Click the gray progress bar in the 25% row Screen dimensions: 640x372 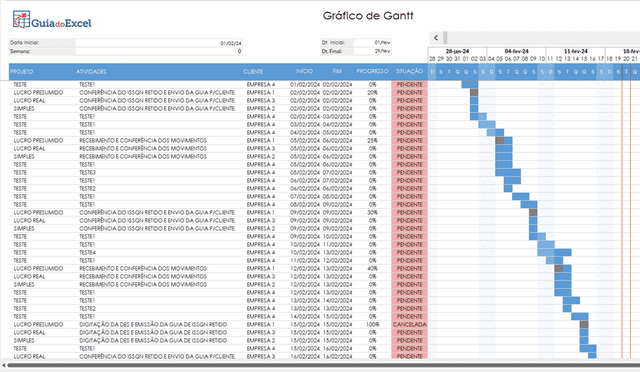(500, 140)
